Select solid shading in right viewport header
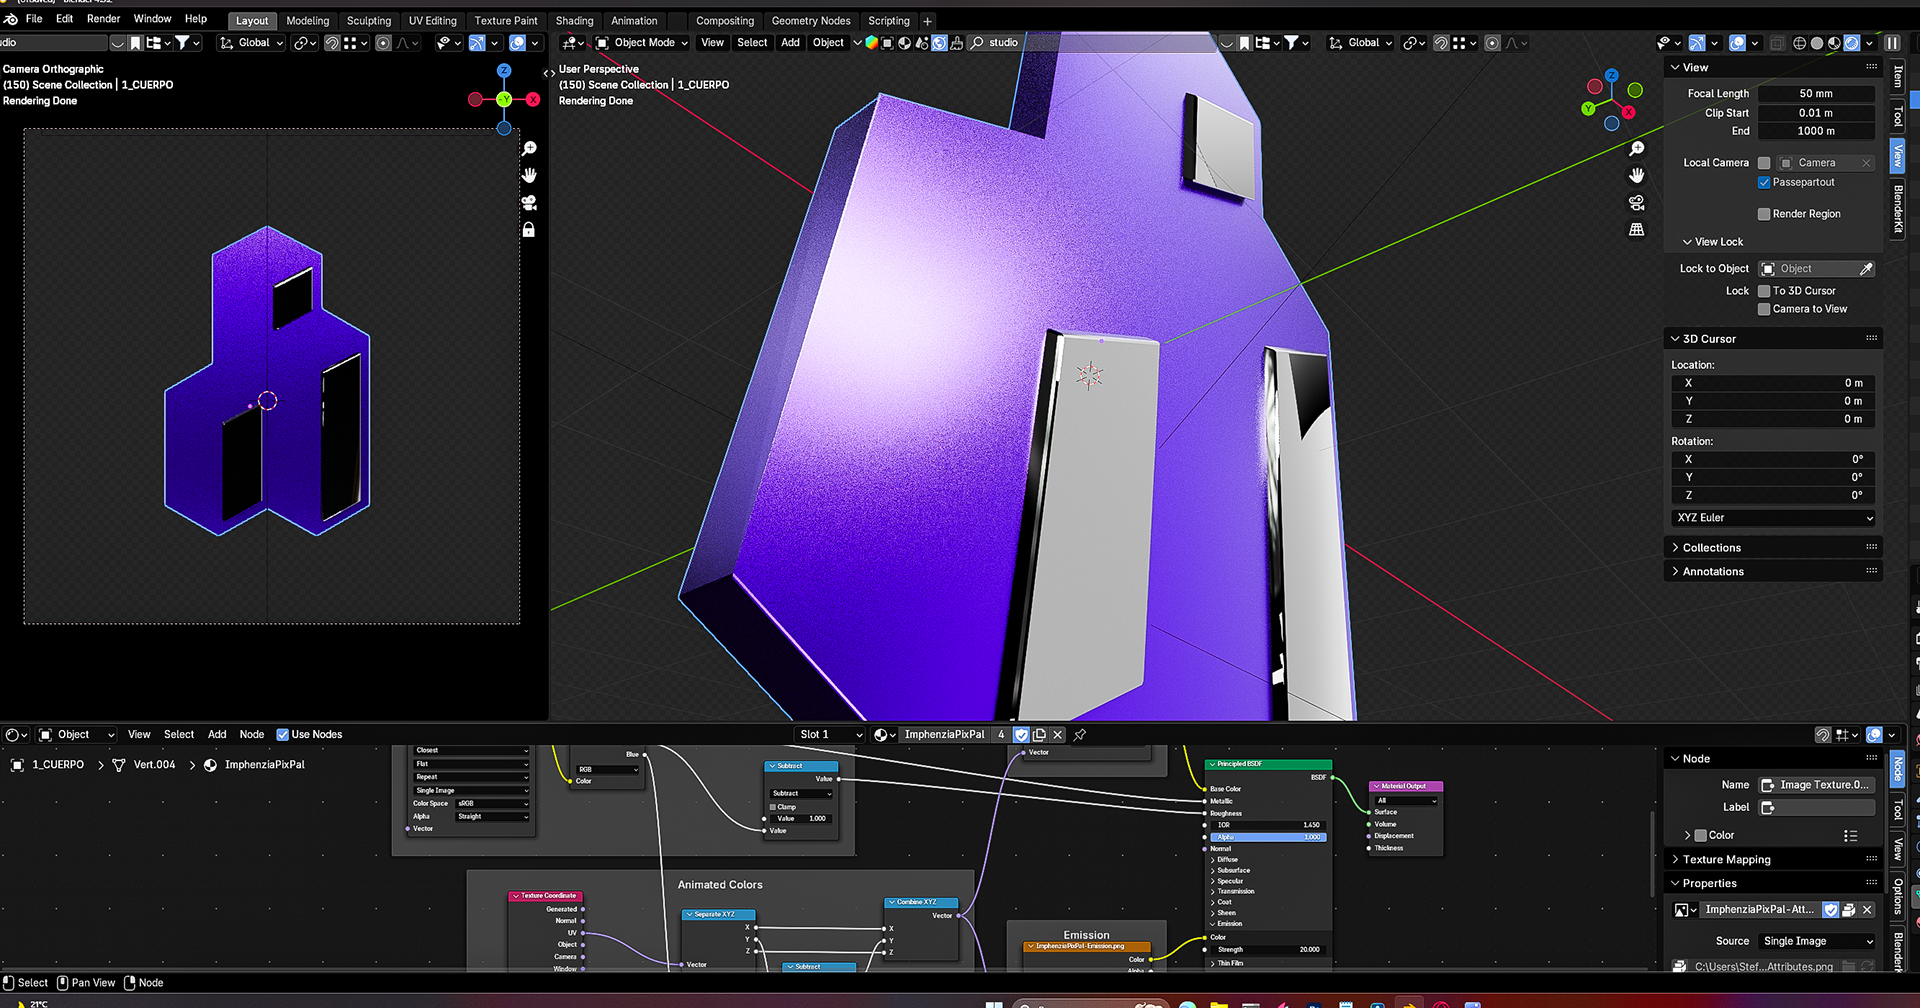The width and height of the screenshot is (1920, 1008). pos(1817,43)
